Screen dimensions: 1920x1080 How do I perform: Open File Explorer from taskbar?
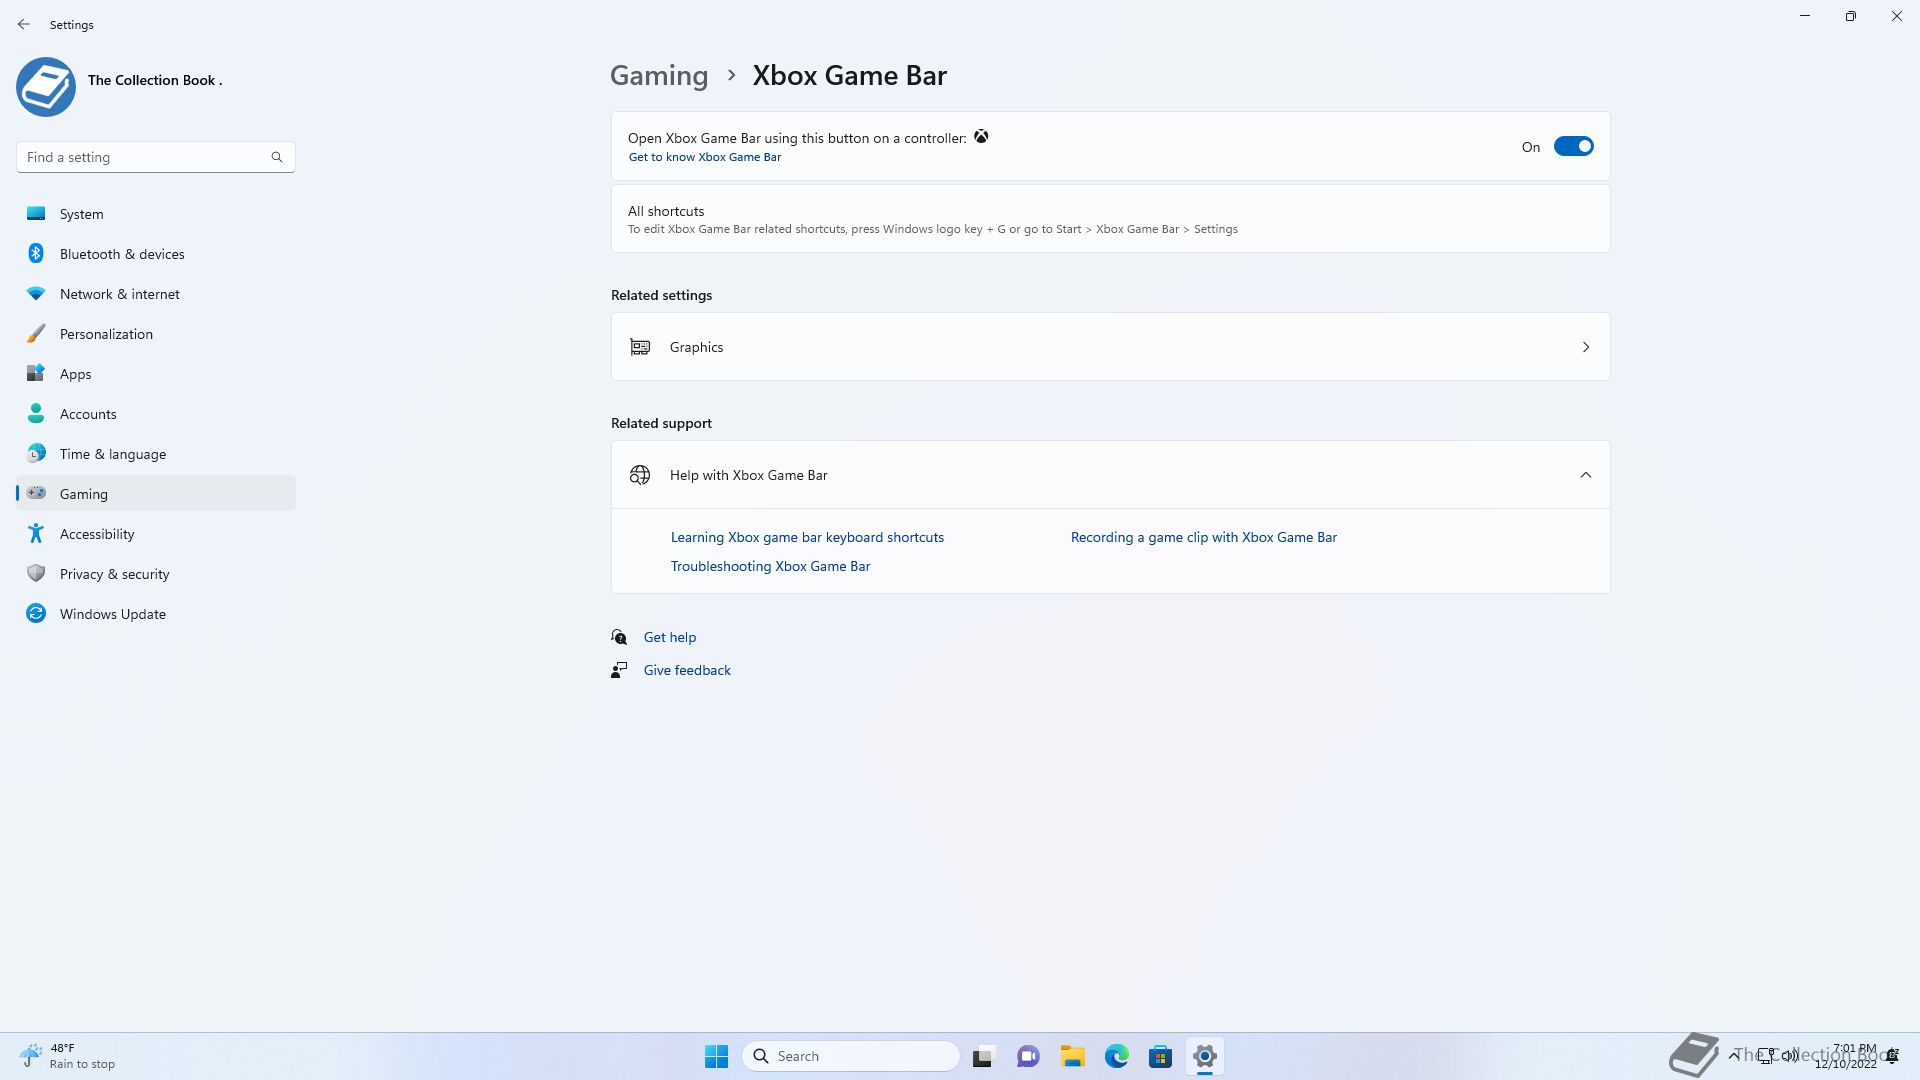click(1072, 1056)
